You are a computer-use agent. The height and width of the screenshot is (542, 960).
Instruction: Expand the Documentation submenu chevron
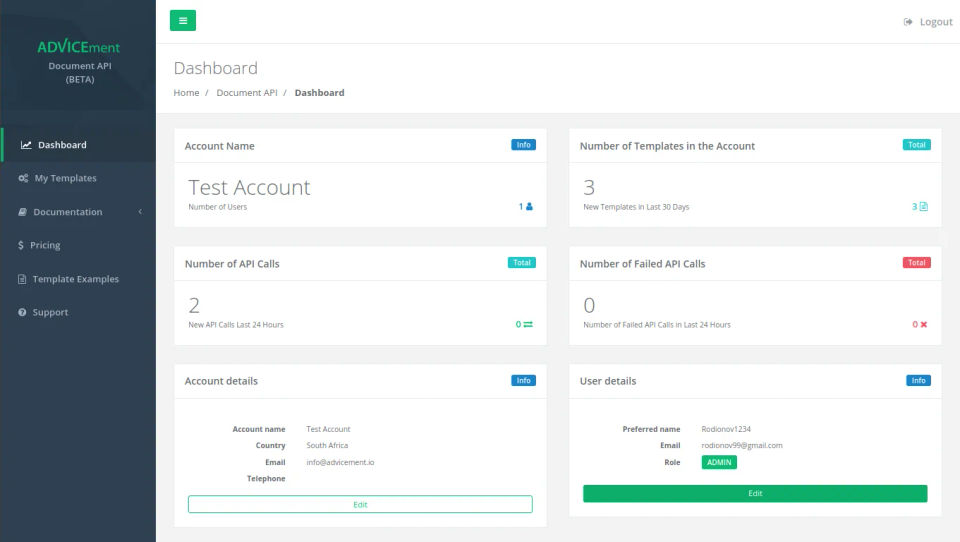click(x=140, y=212)
